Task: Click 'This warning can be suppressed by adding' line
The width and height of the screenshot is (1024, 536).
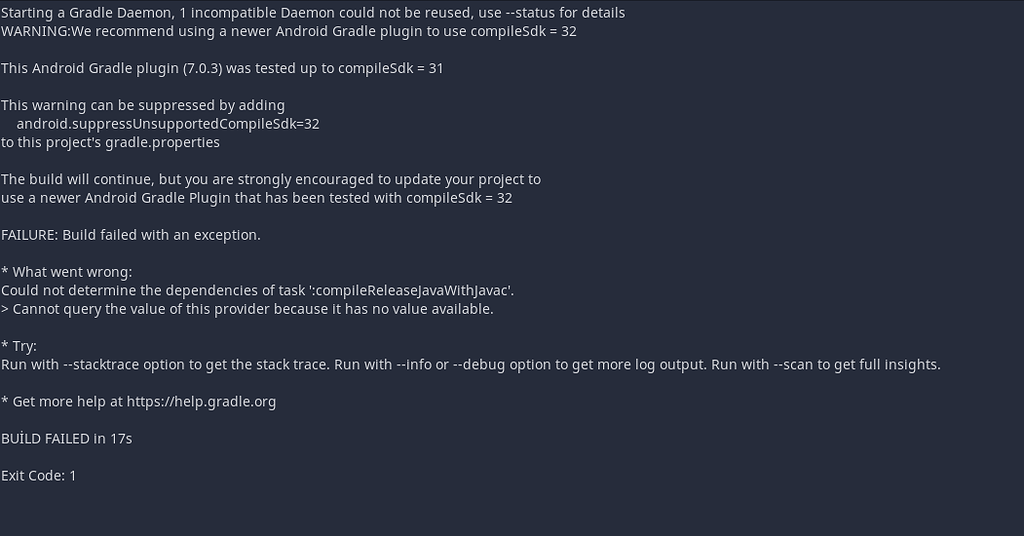Action: (x=143, y=105)
